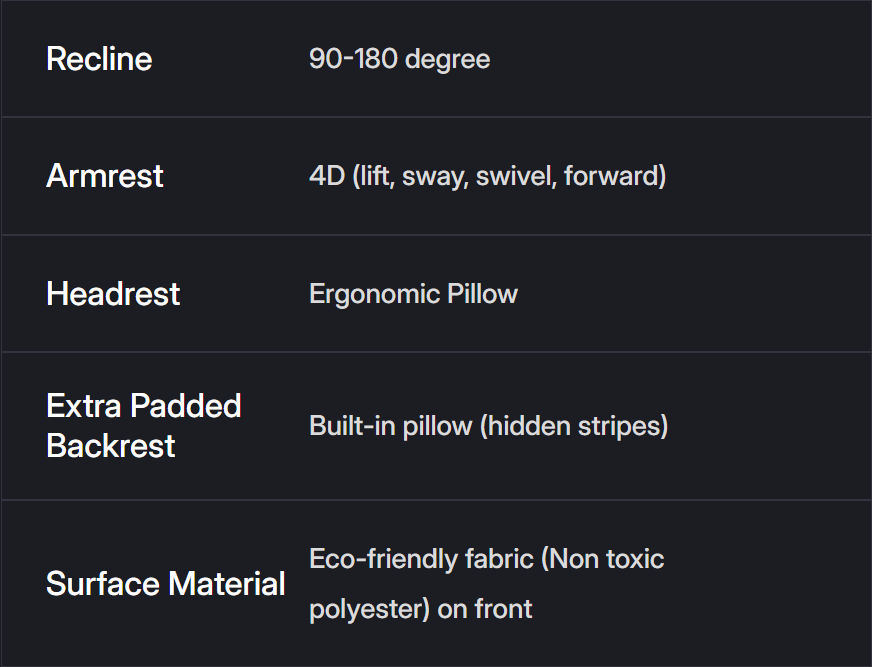Click the word 'Backrest' in the label
The image size is (872, 667).
(111, 446)
